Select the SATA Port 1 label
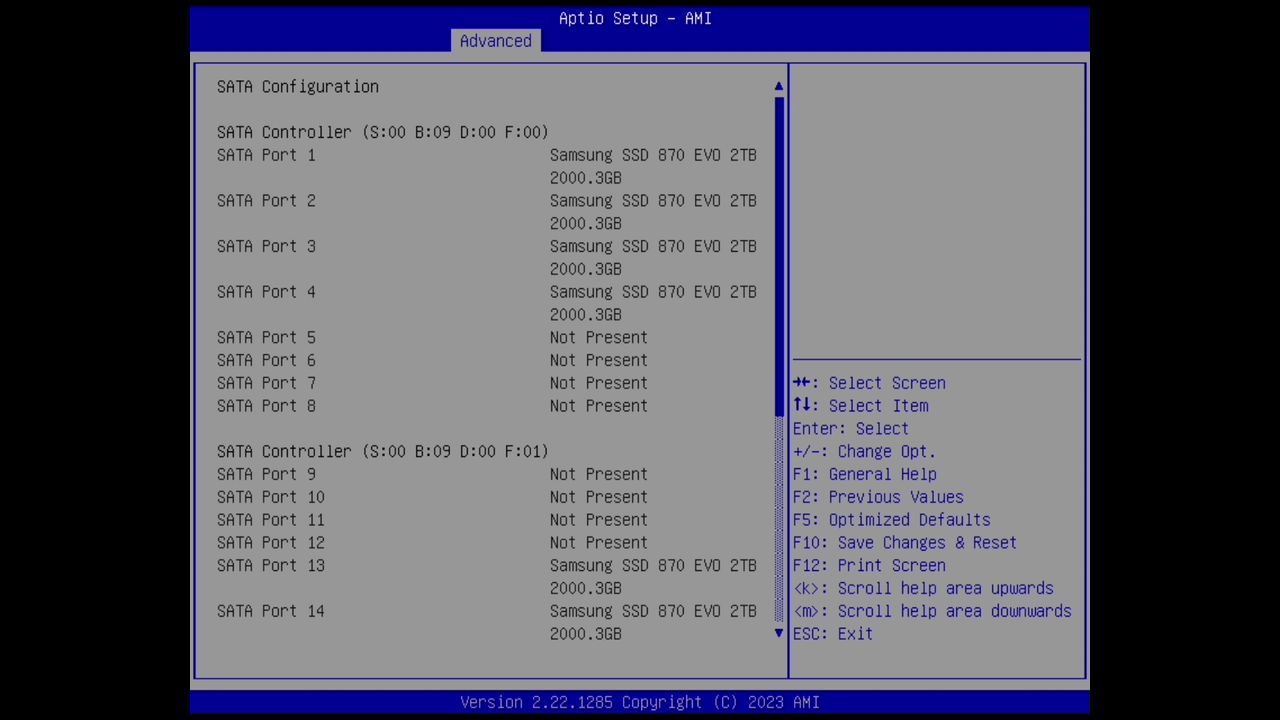 266,155
